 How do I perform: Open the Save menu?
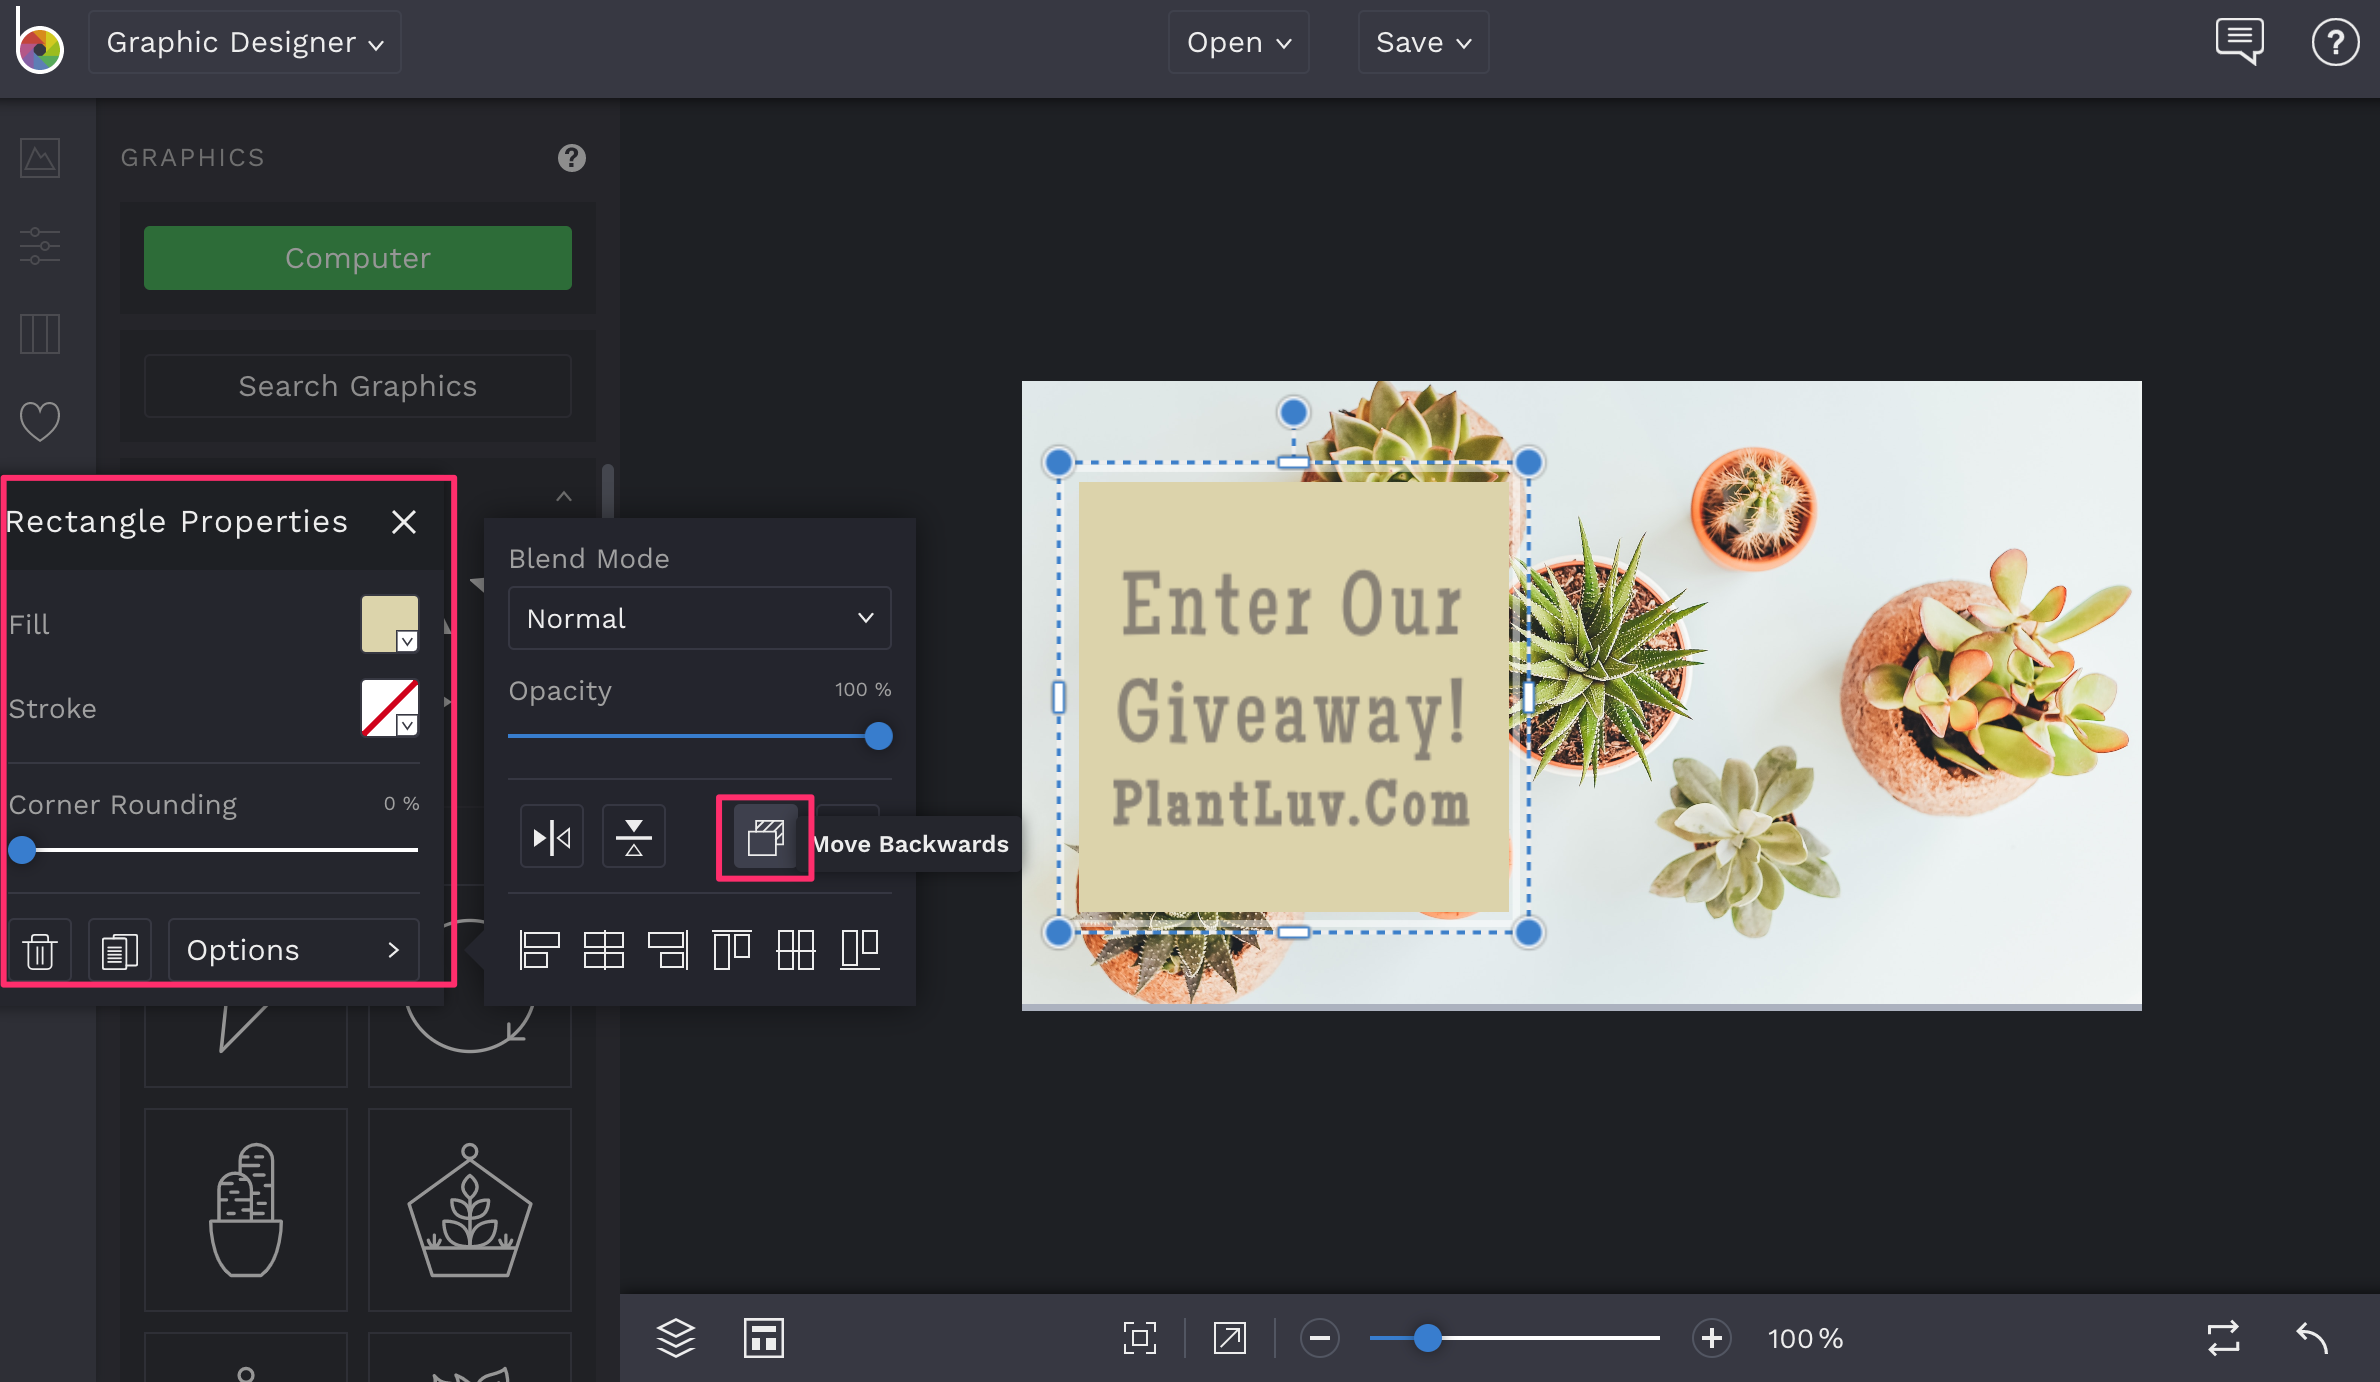tap(1422, 42)
